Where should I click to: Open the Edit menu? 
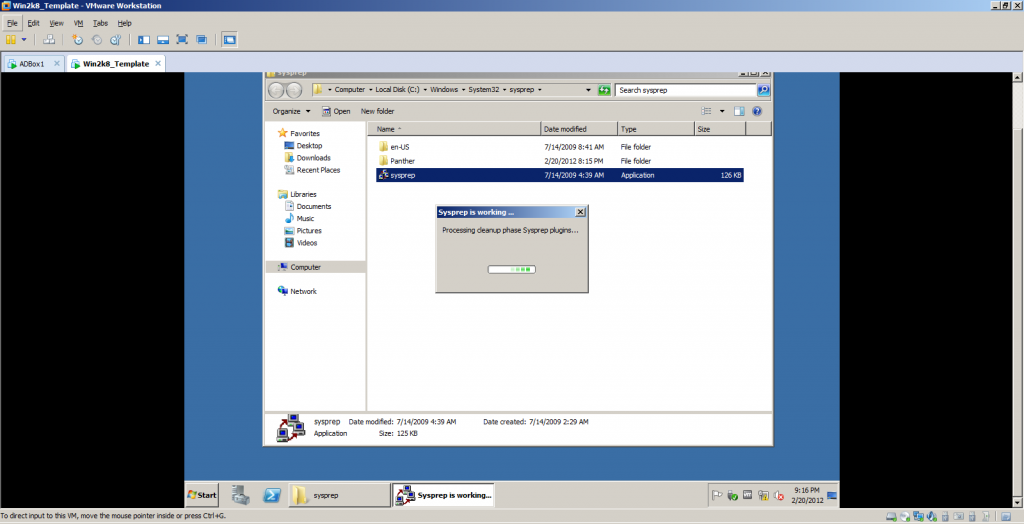tap(33, 23)
